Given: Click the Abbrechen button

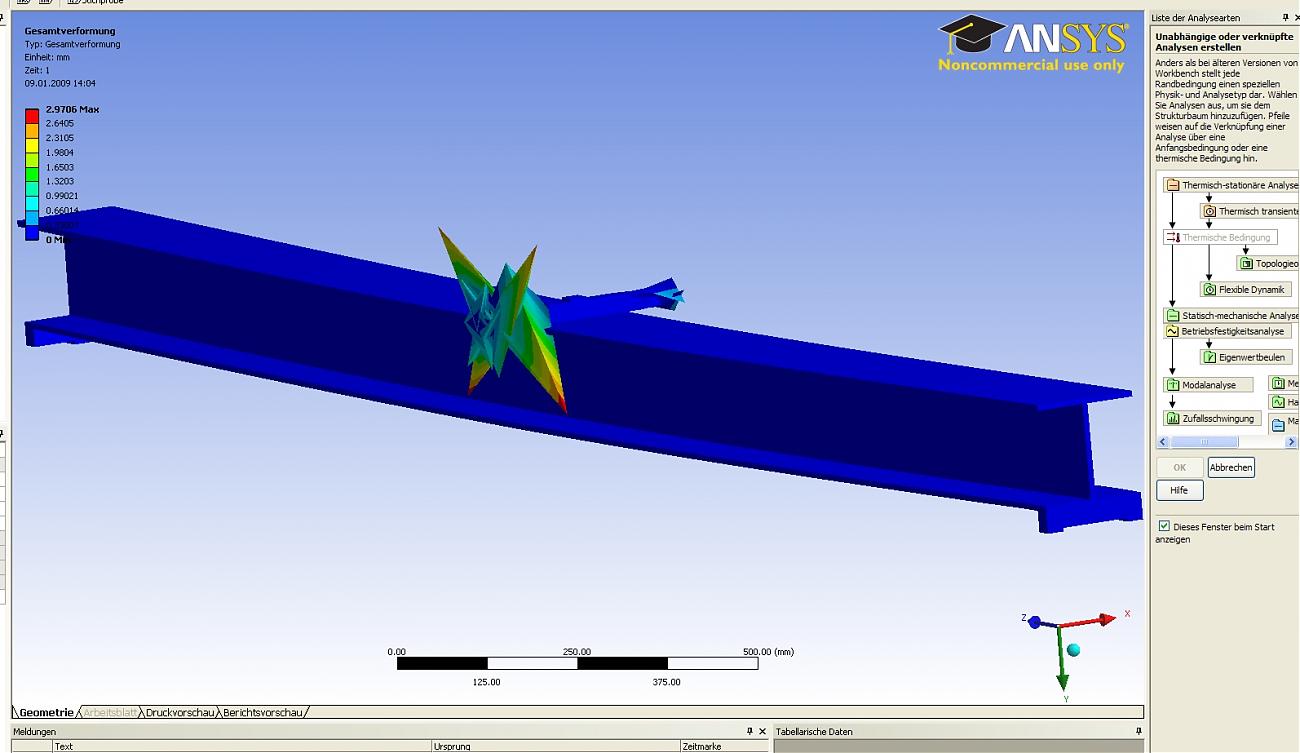Looking at the screenshot, I should pyautogui.click(x=1231, y=467).
